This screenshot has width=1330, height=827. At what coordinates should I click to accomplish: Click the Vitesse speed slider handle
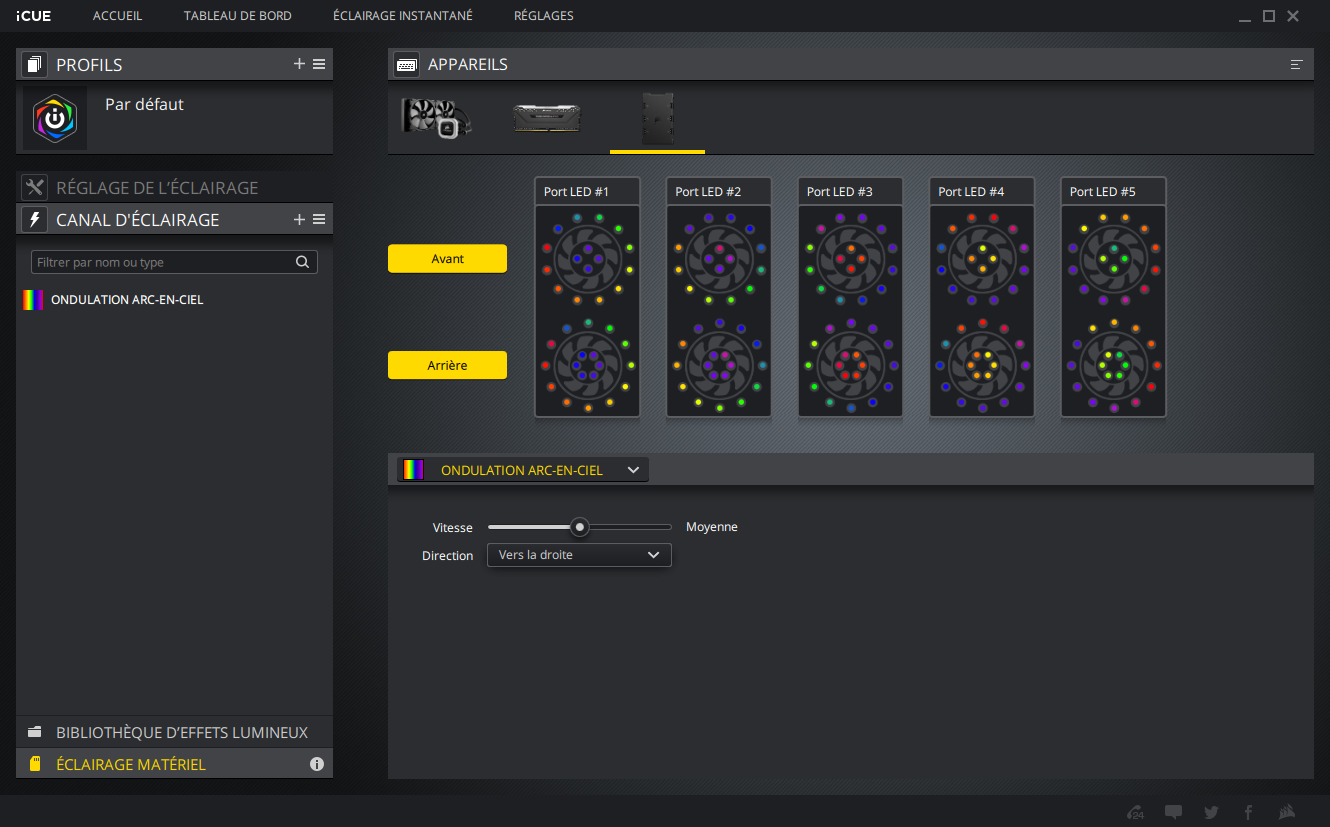579,527
